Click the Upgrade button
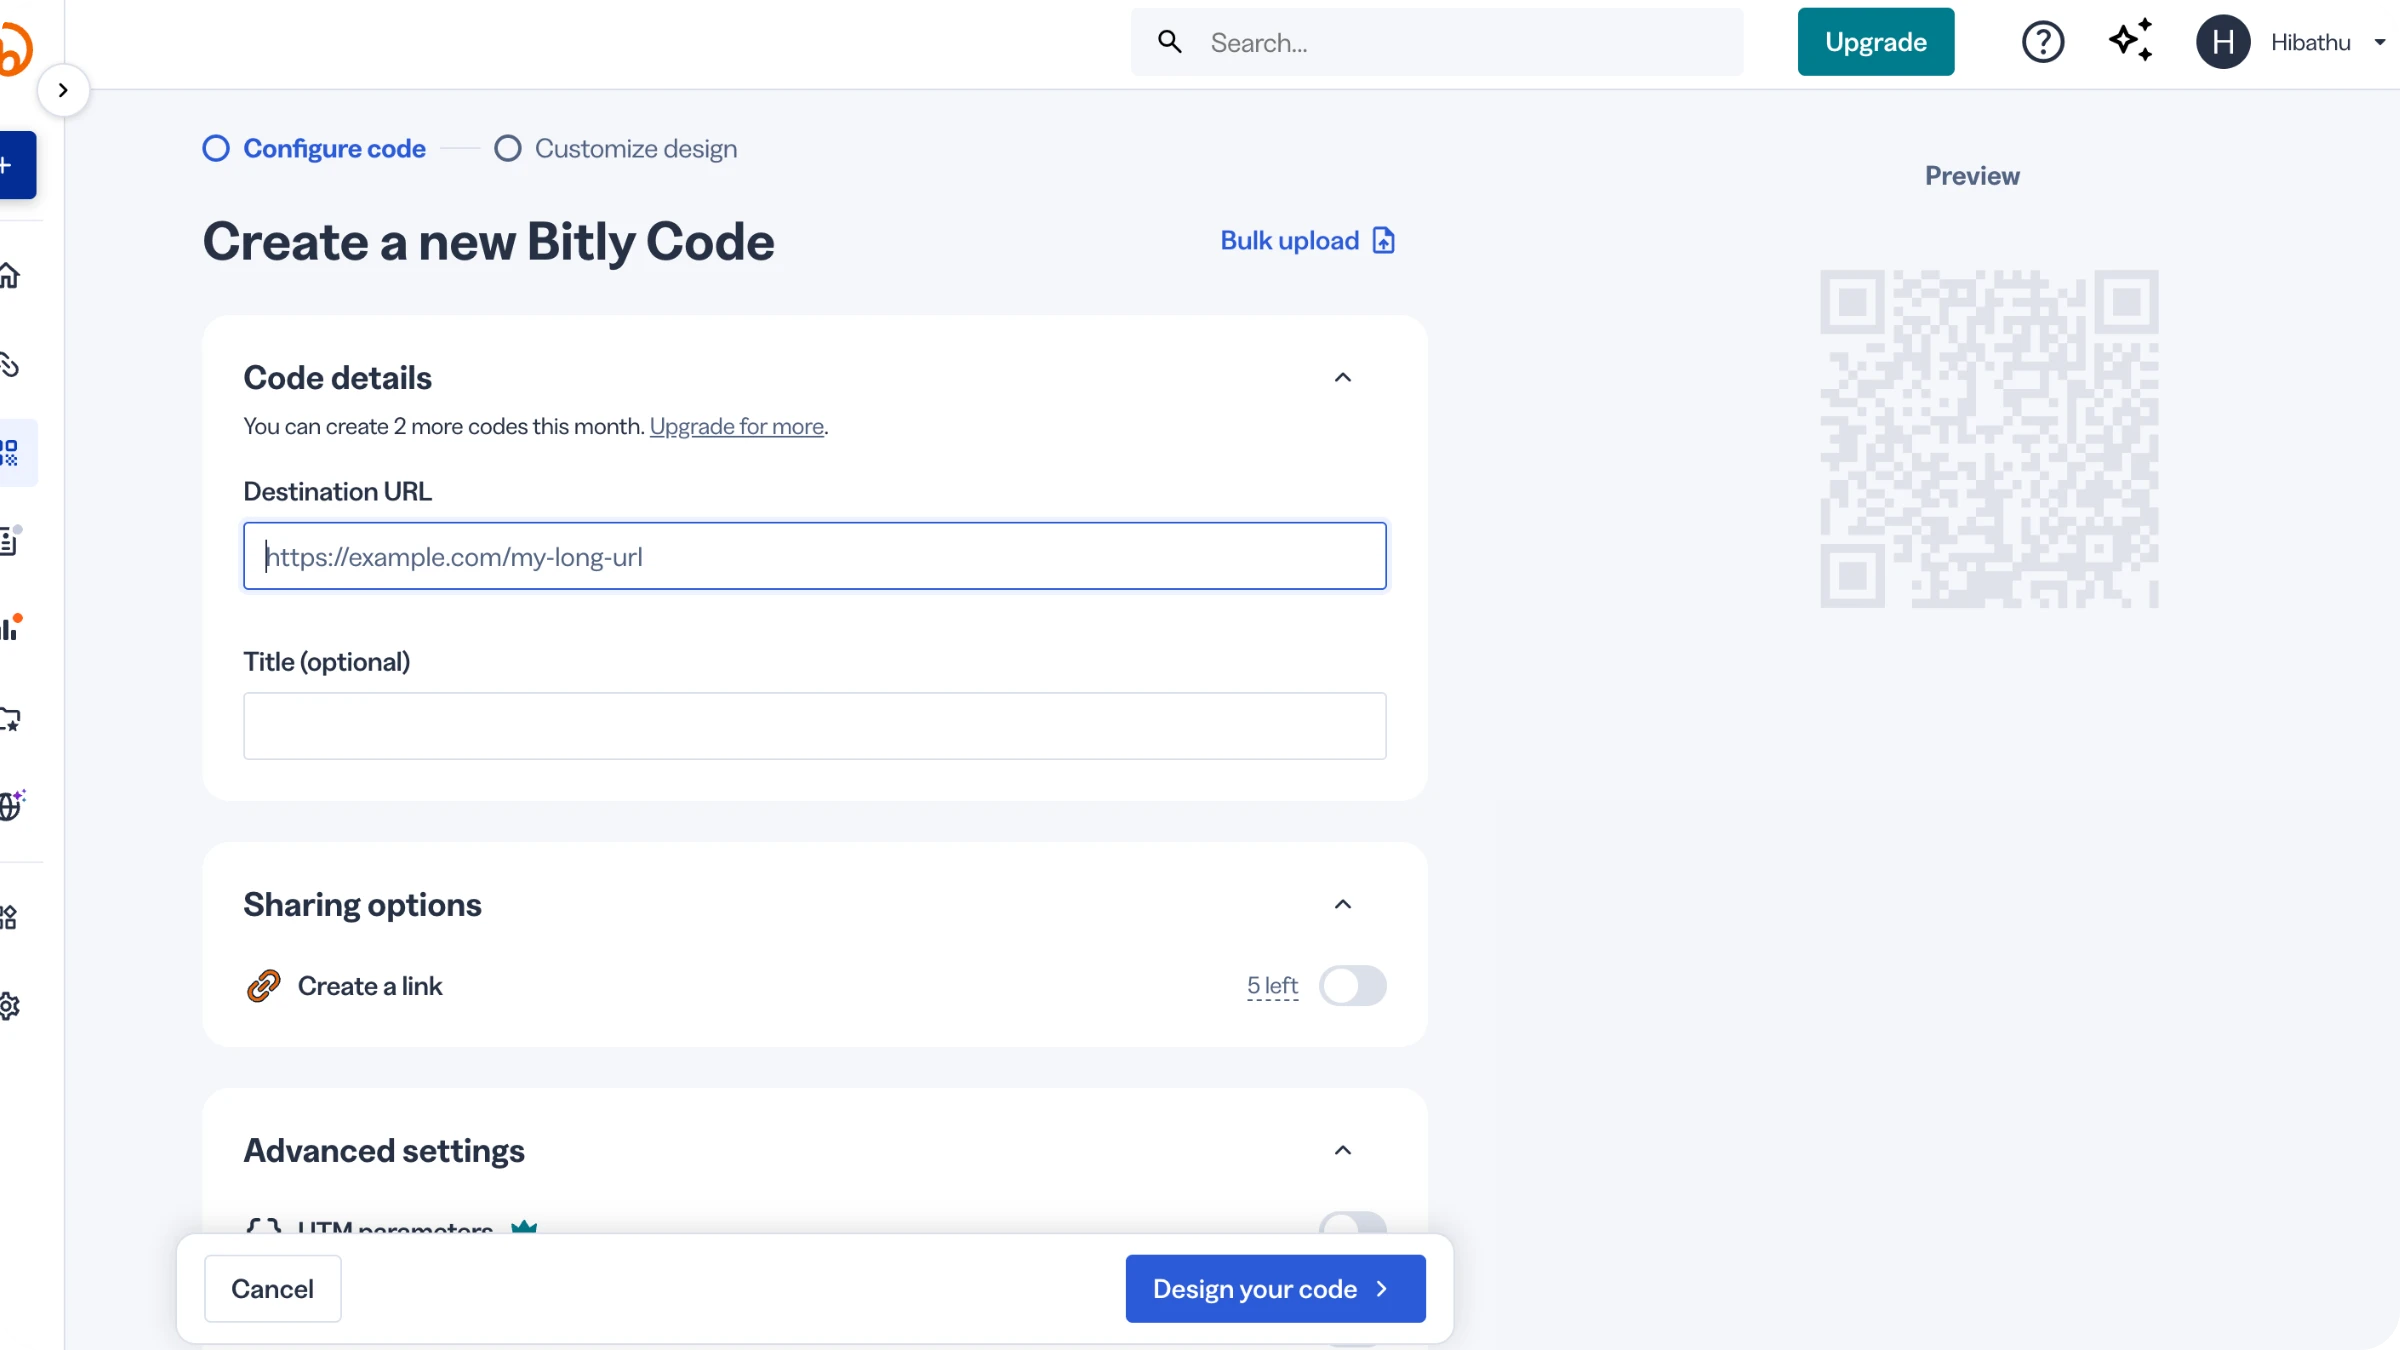This screenshot has width=2400, height=1350. pos(1875,42)
